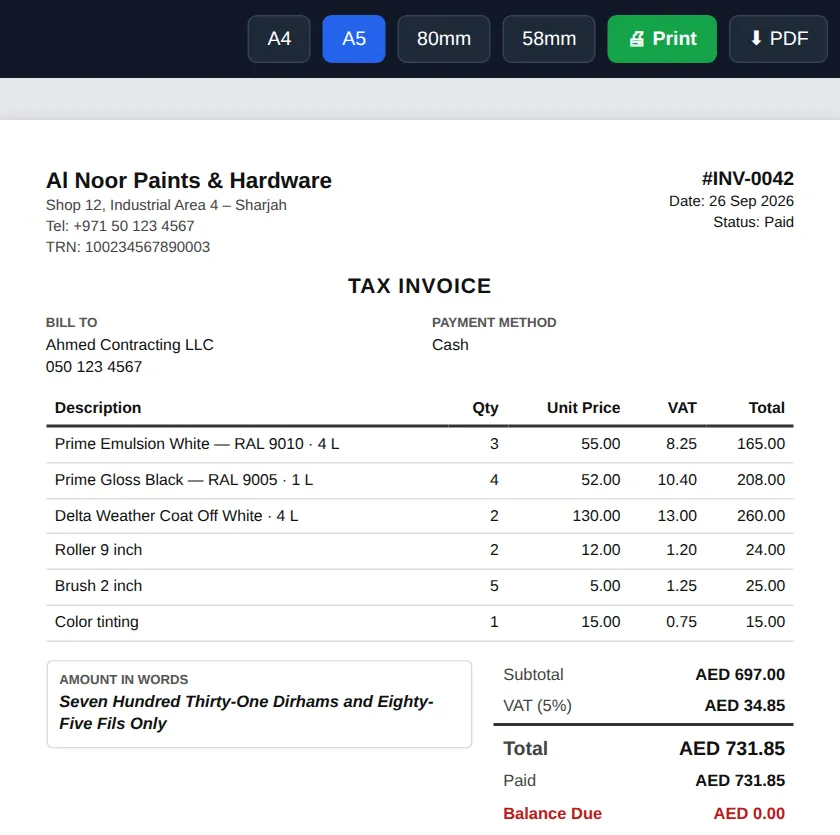Click the Subtotal AED 697.00 value
840x835 pixels.
click(x=740, y=675)
